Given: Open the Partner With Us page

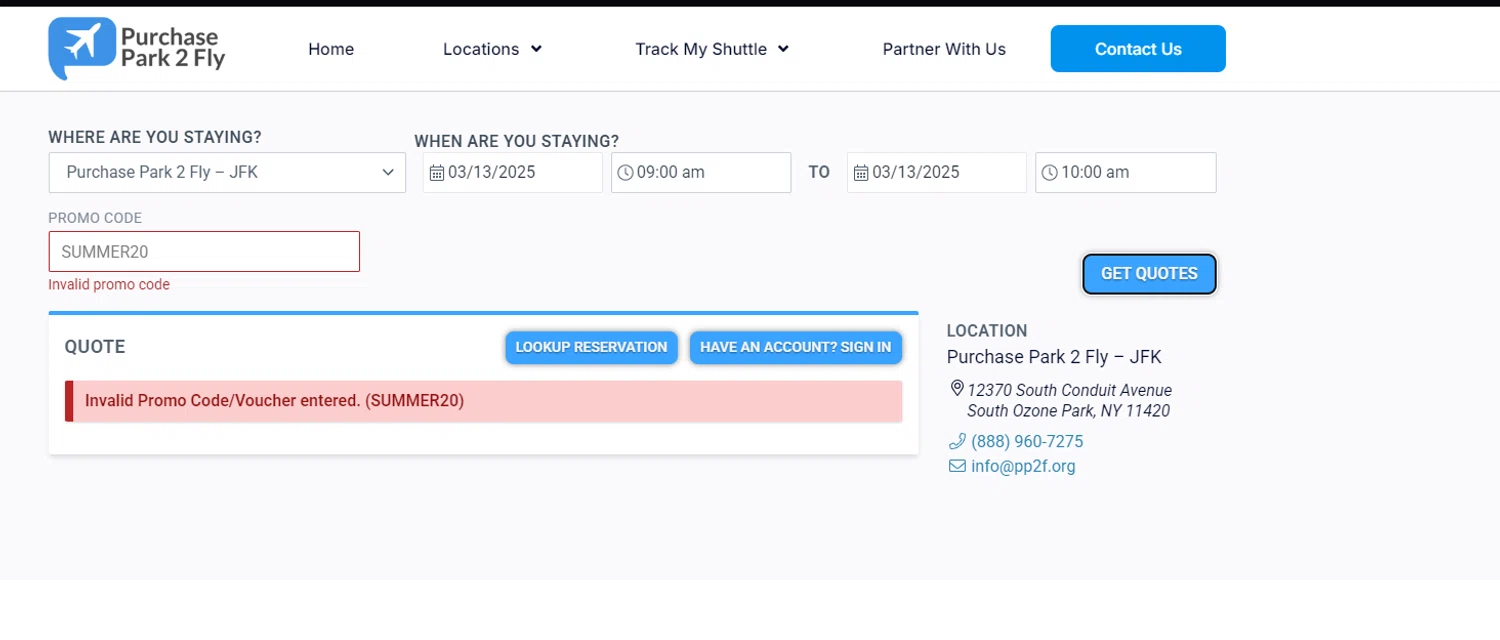Looking at the screenshot, I should tap(944, 49).
